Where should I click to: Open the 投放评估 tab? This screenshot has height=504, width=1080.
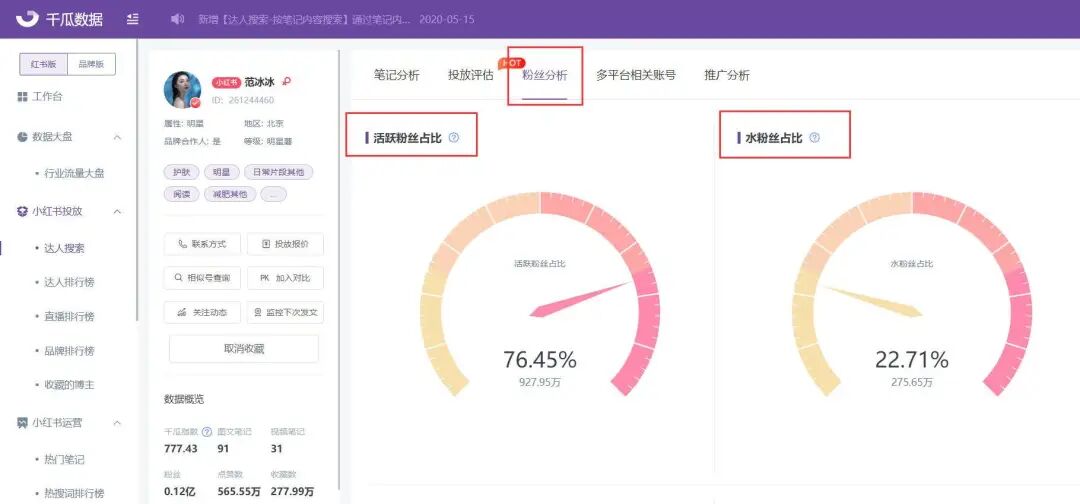[x=470, y=76]
